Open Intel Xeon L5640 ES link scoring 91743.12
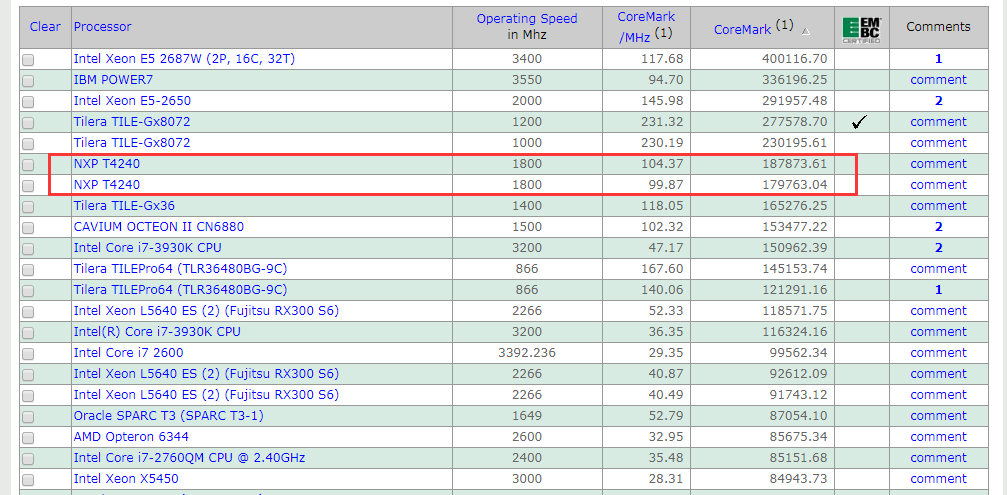Screen dimensions: 1007x495 tap(206, 395)
